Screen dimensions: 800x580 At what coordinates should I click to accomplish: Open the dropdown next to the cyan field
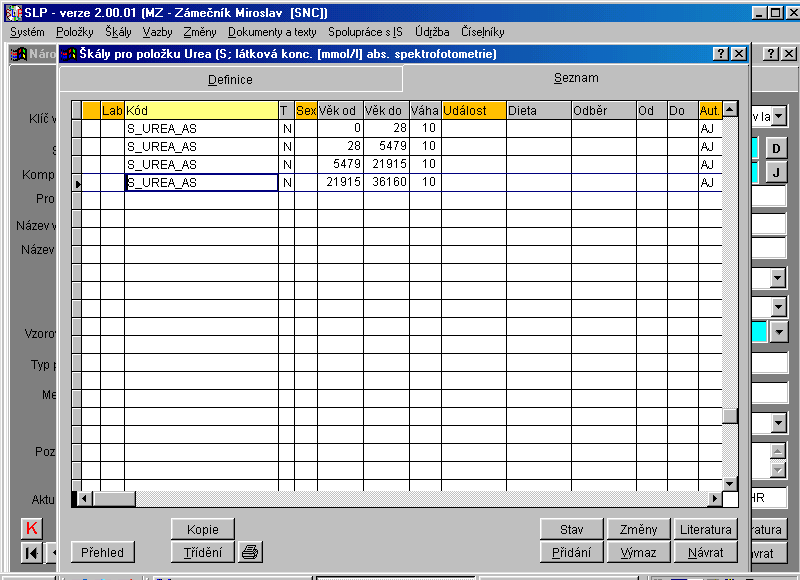coord(778,331)
